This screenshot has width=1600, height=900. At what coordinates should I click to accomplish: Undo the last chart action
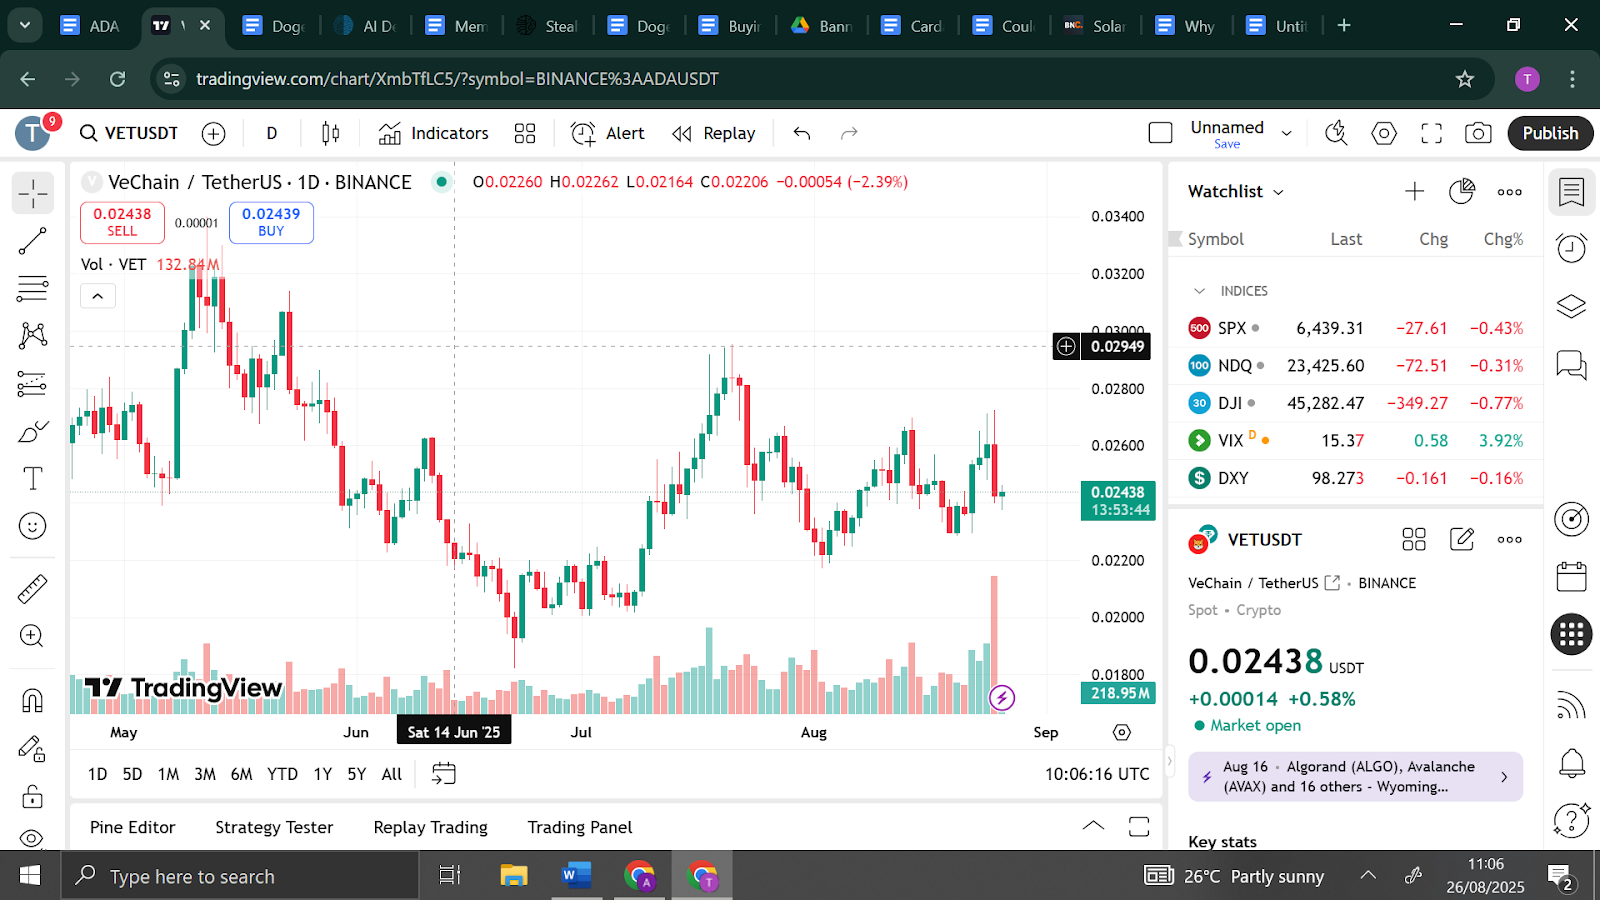(802, 133)
